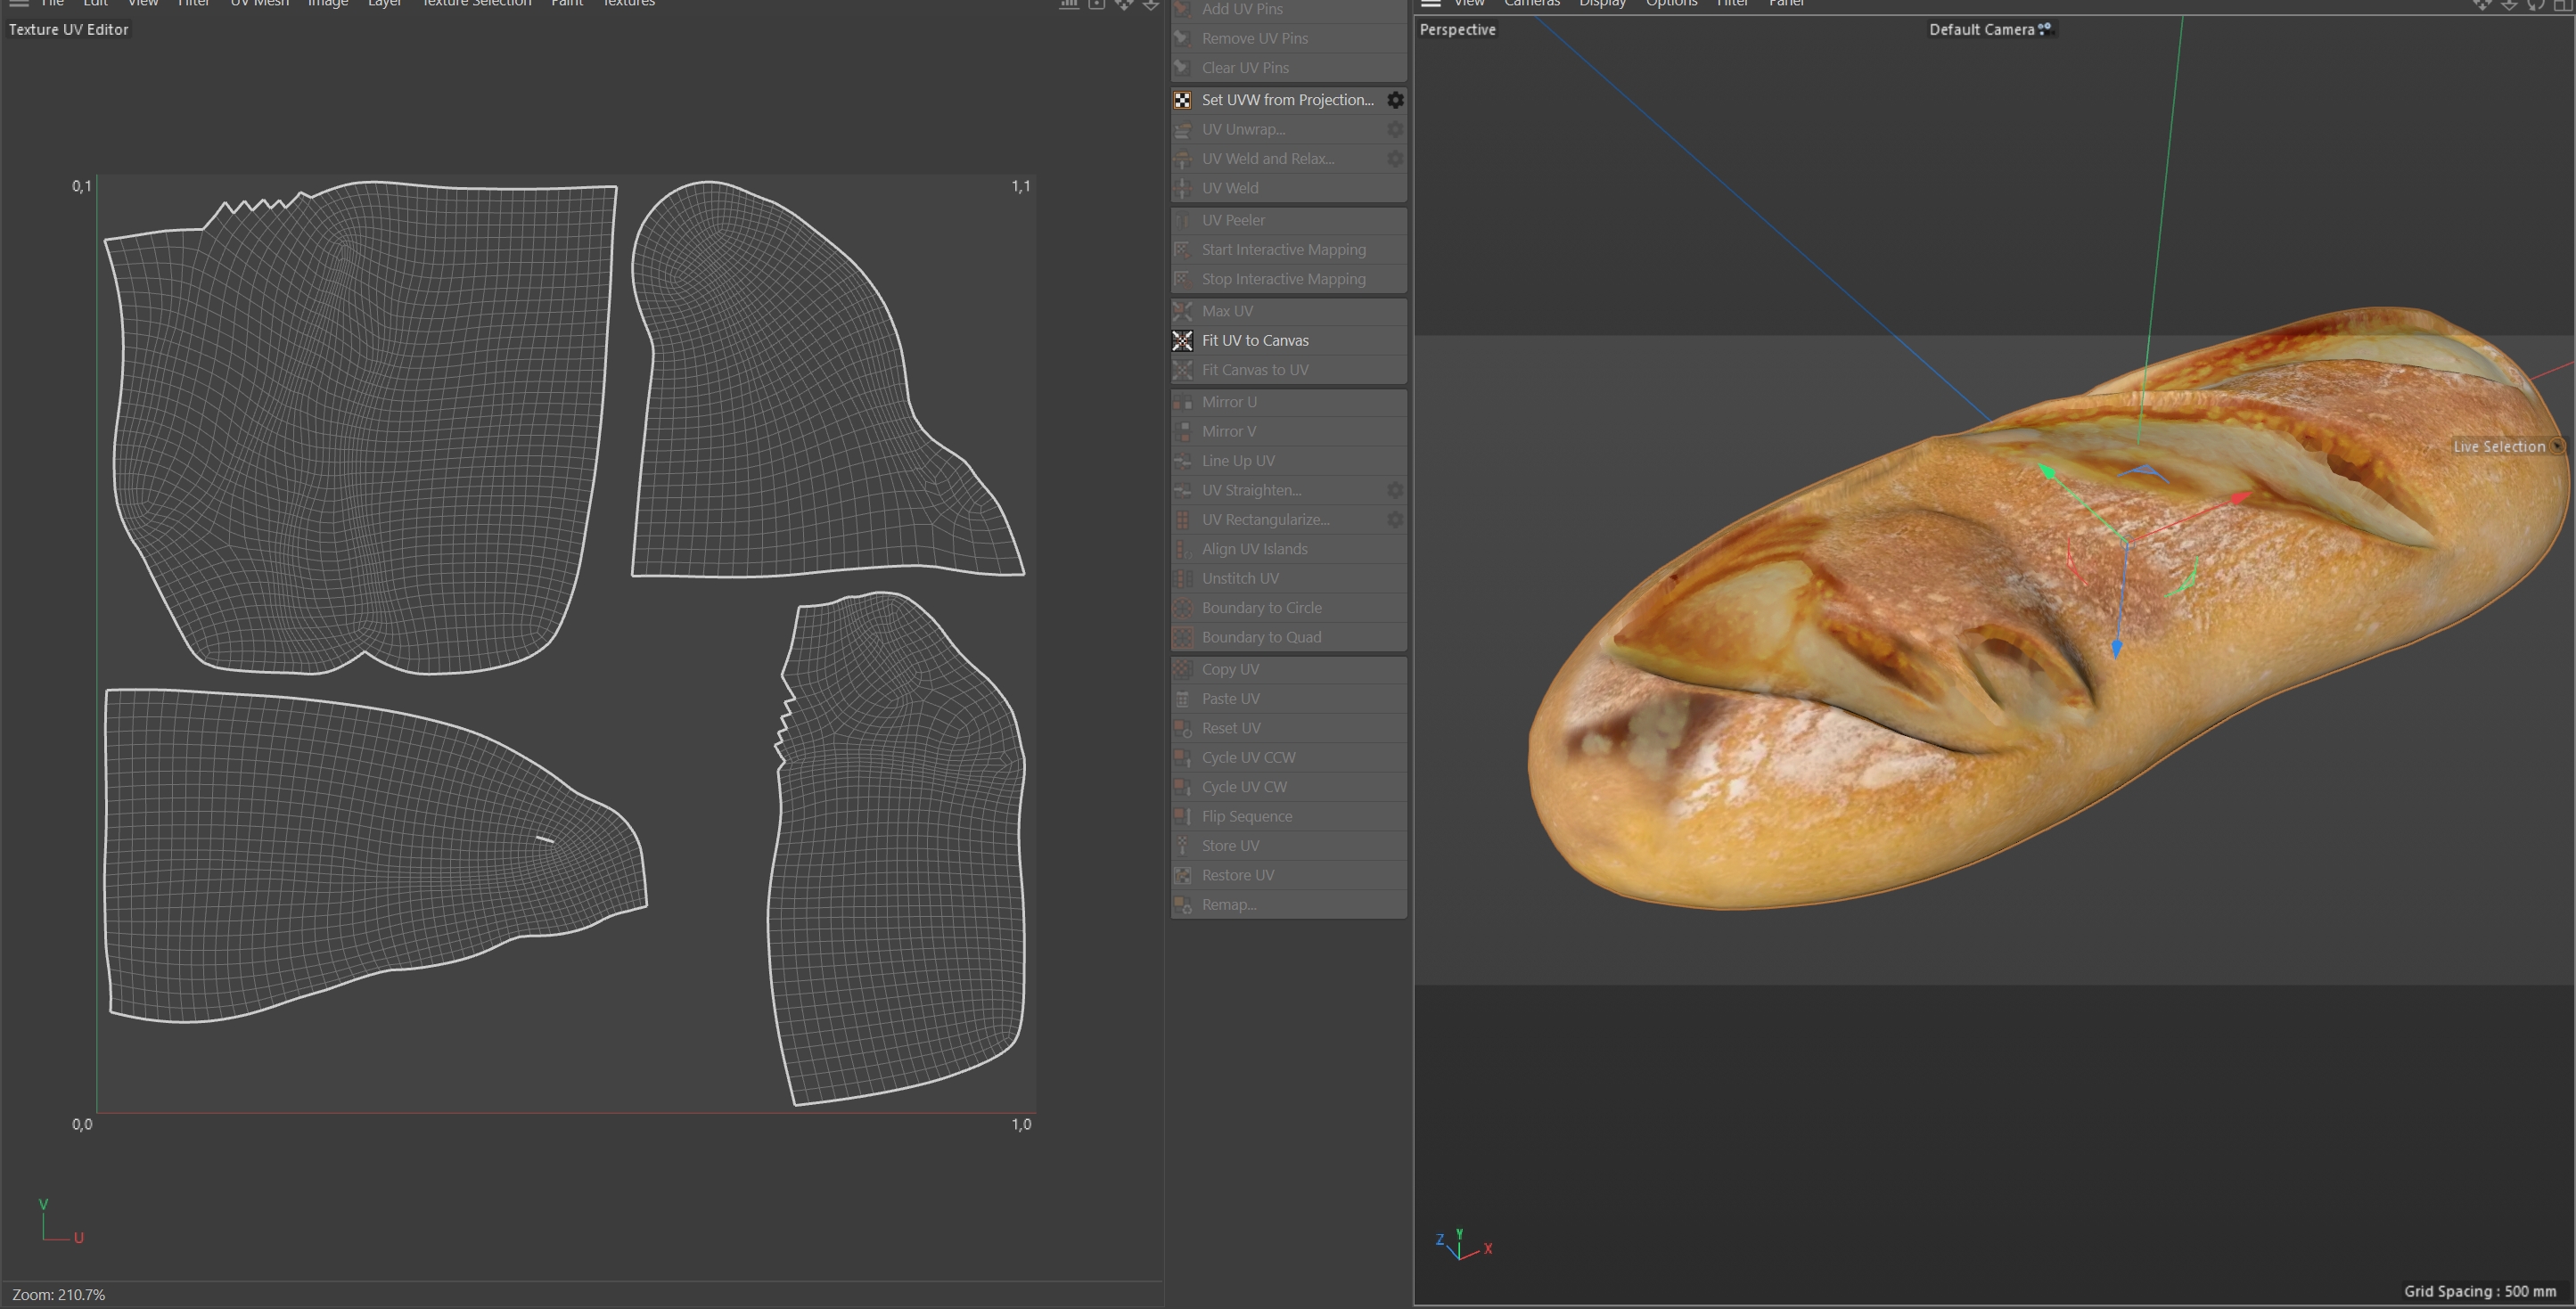The image size is (2576, 1309).
Task: Open Set UVW from Projection settings gear
Action: pos(1395,100)
